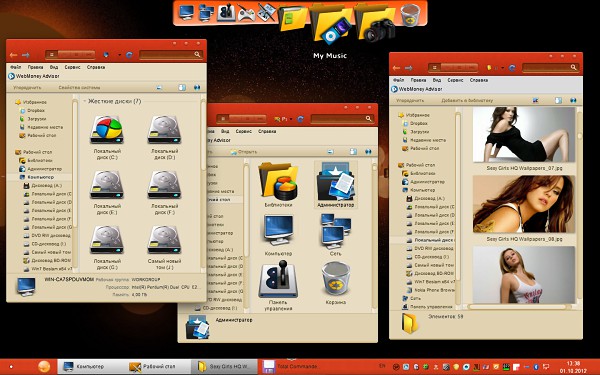600x375 pixels.
Task: Click the orange Start orb on taskbar
Action: click(44, 367)
